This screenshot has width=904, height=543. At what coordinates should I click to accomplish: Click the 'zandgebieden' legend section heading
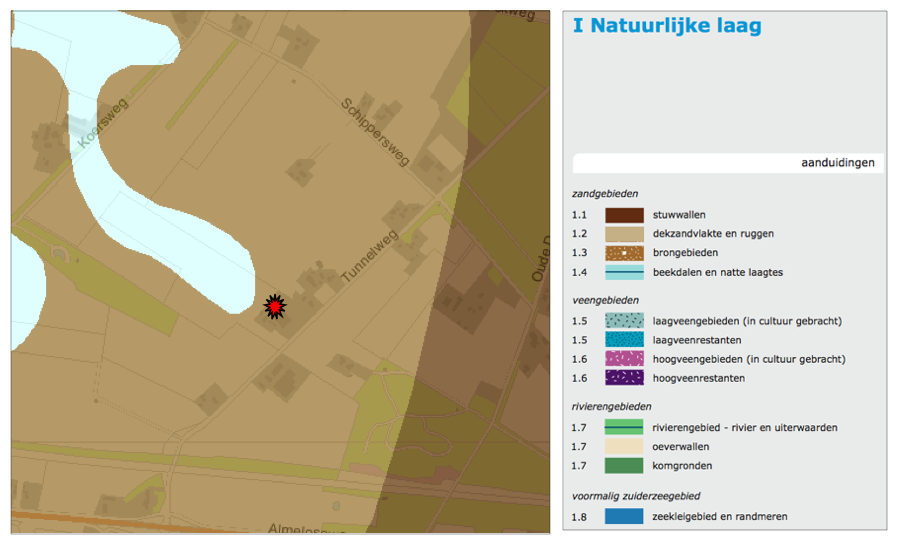point(604,194)
